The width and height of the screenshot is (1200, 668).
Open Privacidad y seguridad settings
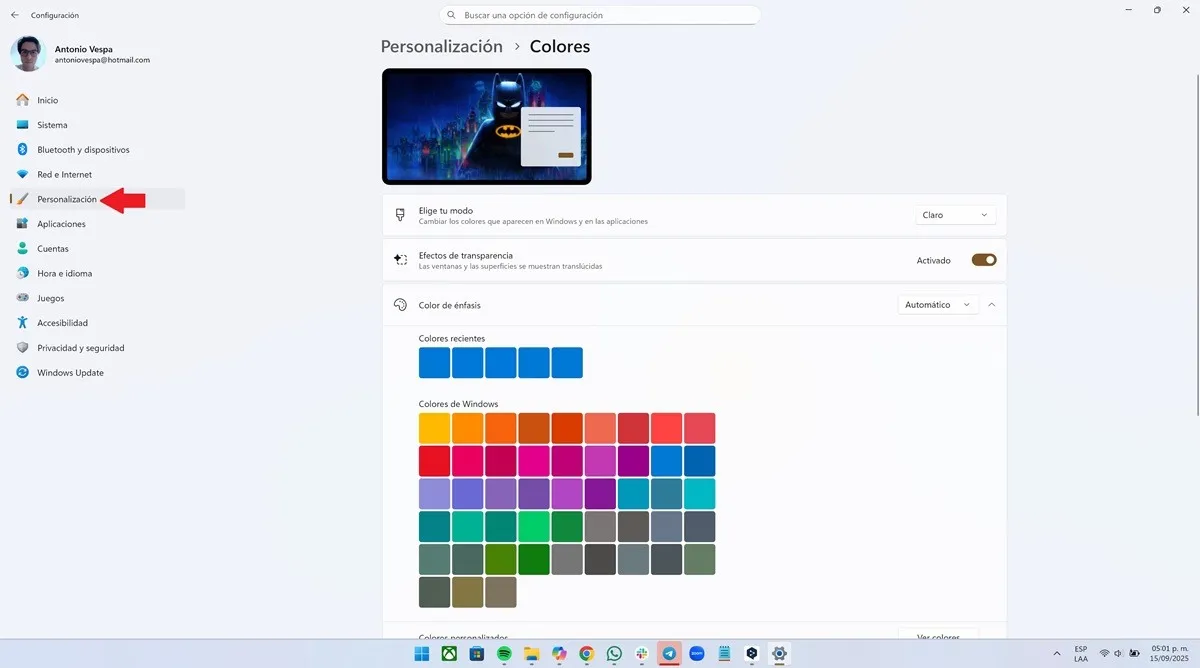[x=95, y=348]
